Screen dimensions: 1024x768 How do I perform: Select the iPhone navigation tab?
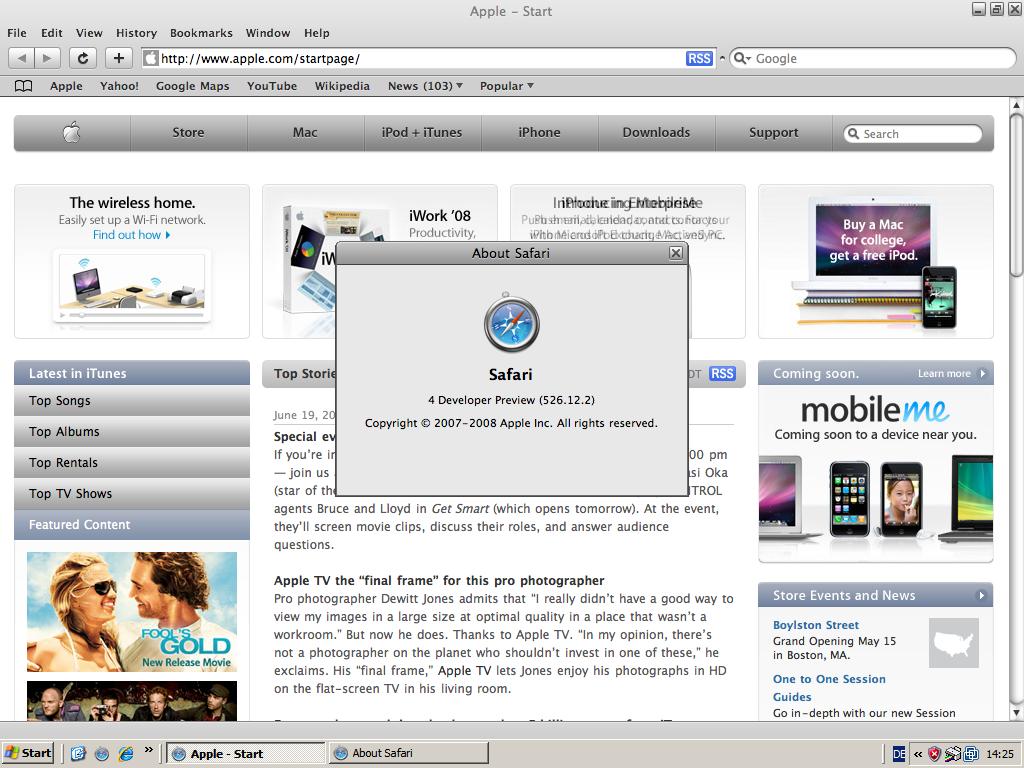[x=539, y=133]
